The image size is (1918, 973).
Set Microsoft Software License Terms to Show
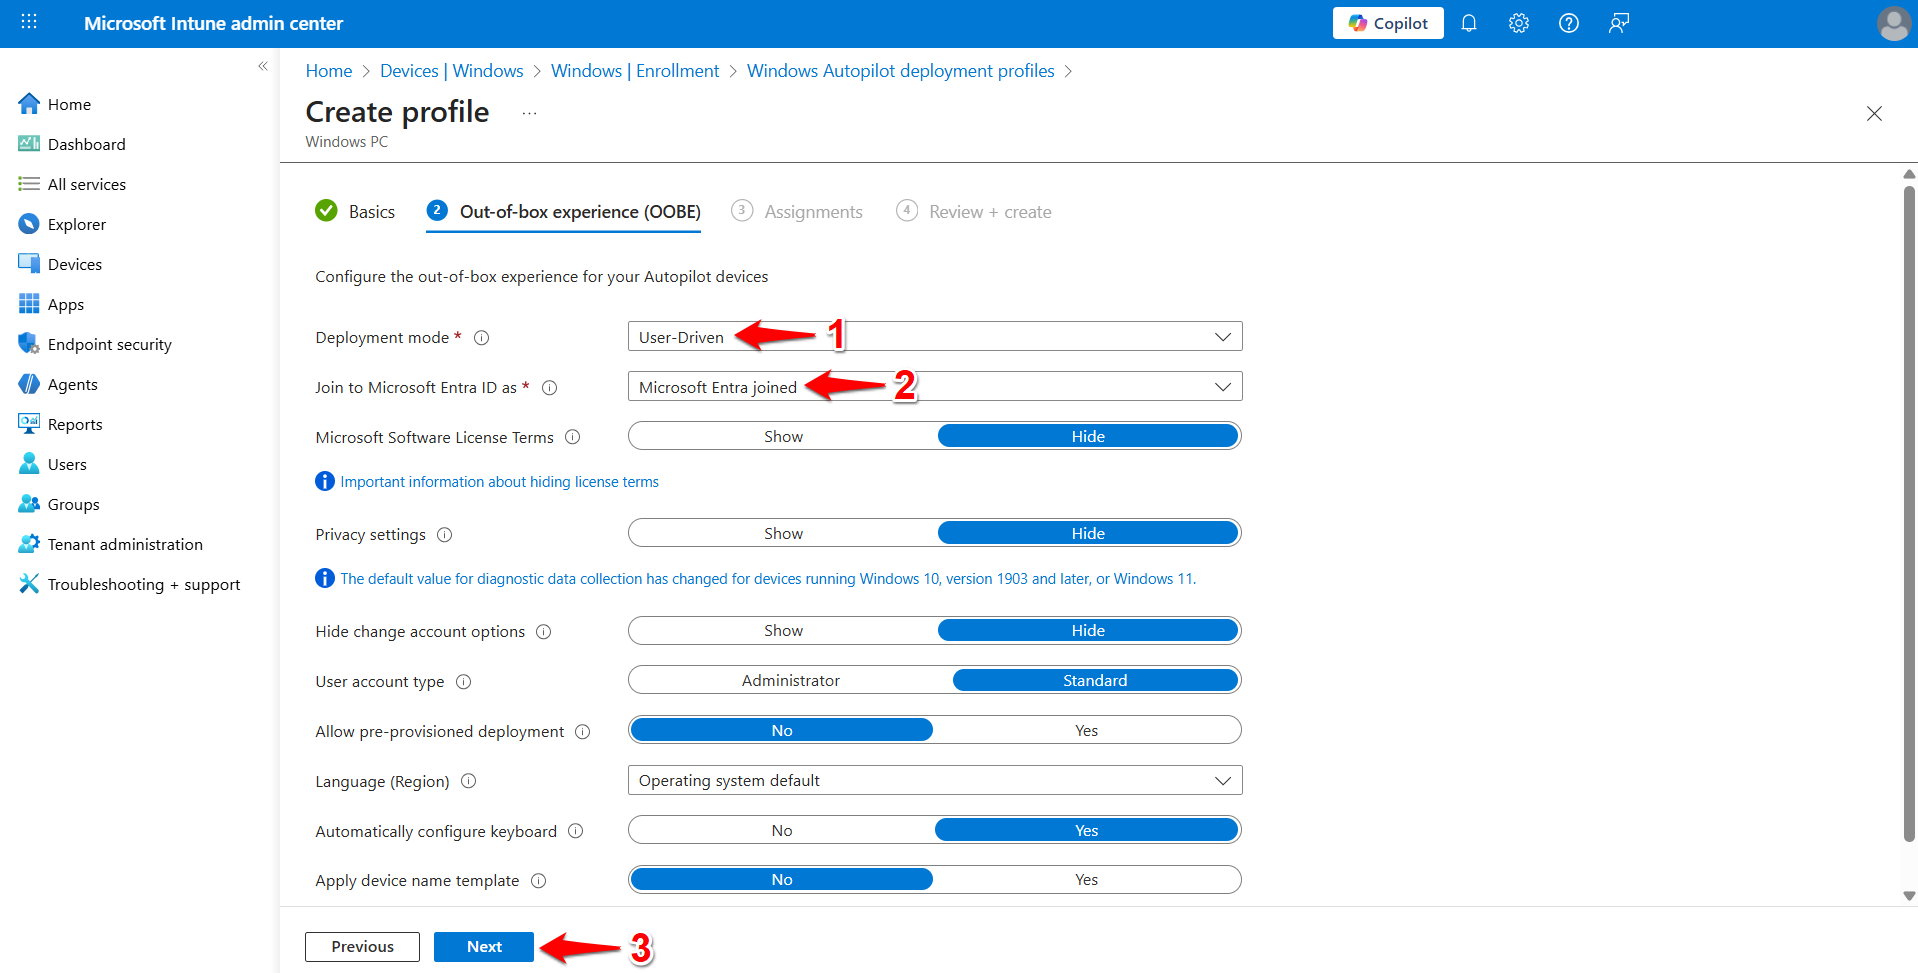[x=783, y=436]
